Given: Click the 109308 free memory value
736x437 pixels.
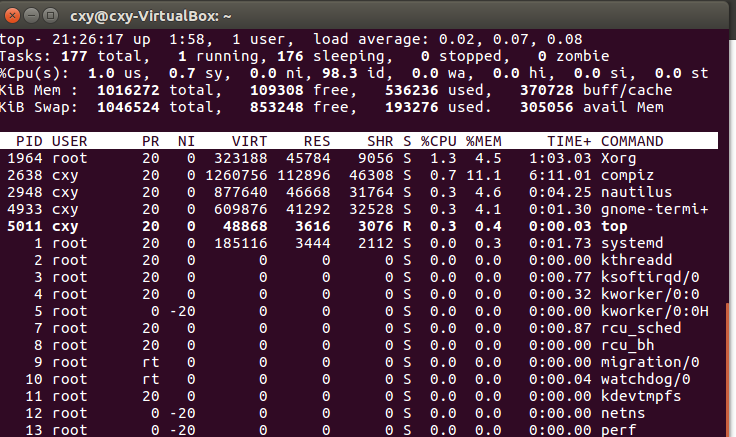Looking at the screenshot, I should [x=276, y=90].
